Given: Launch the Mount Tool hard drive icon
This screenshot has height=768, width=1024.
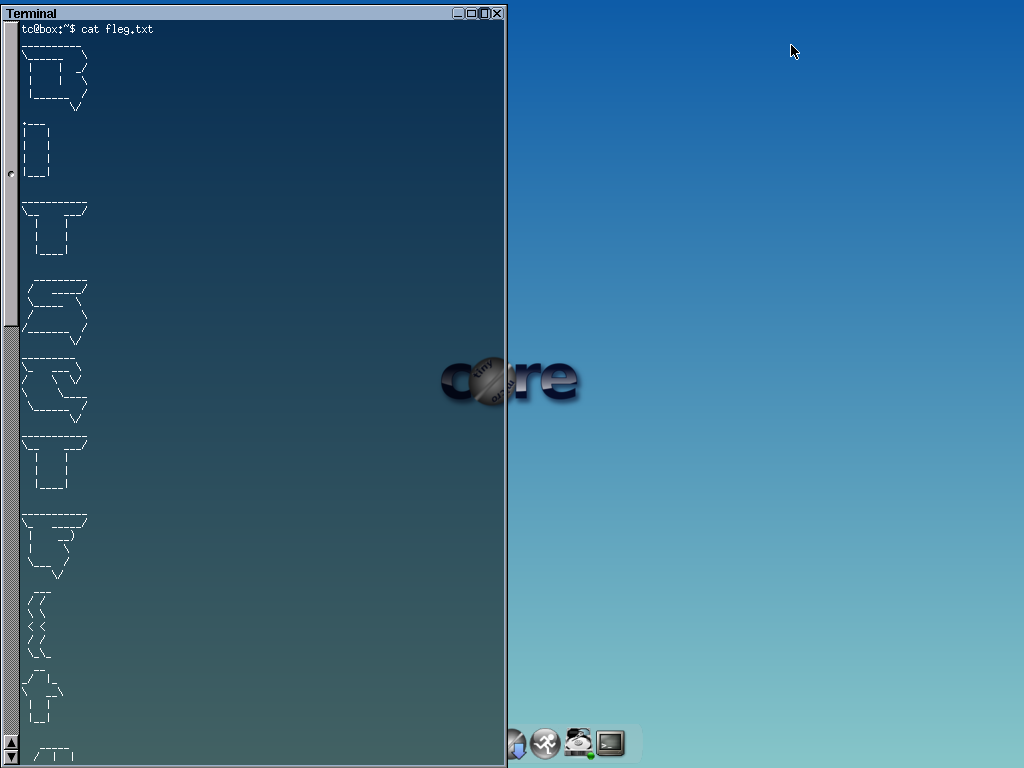Looking at the screenshot, I should click(578, 742).
